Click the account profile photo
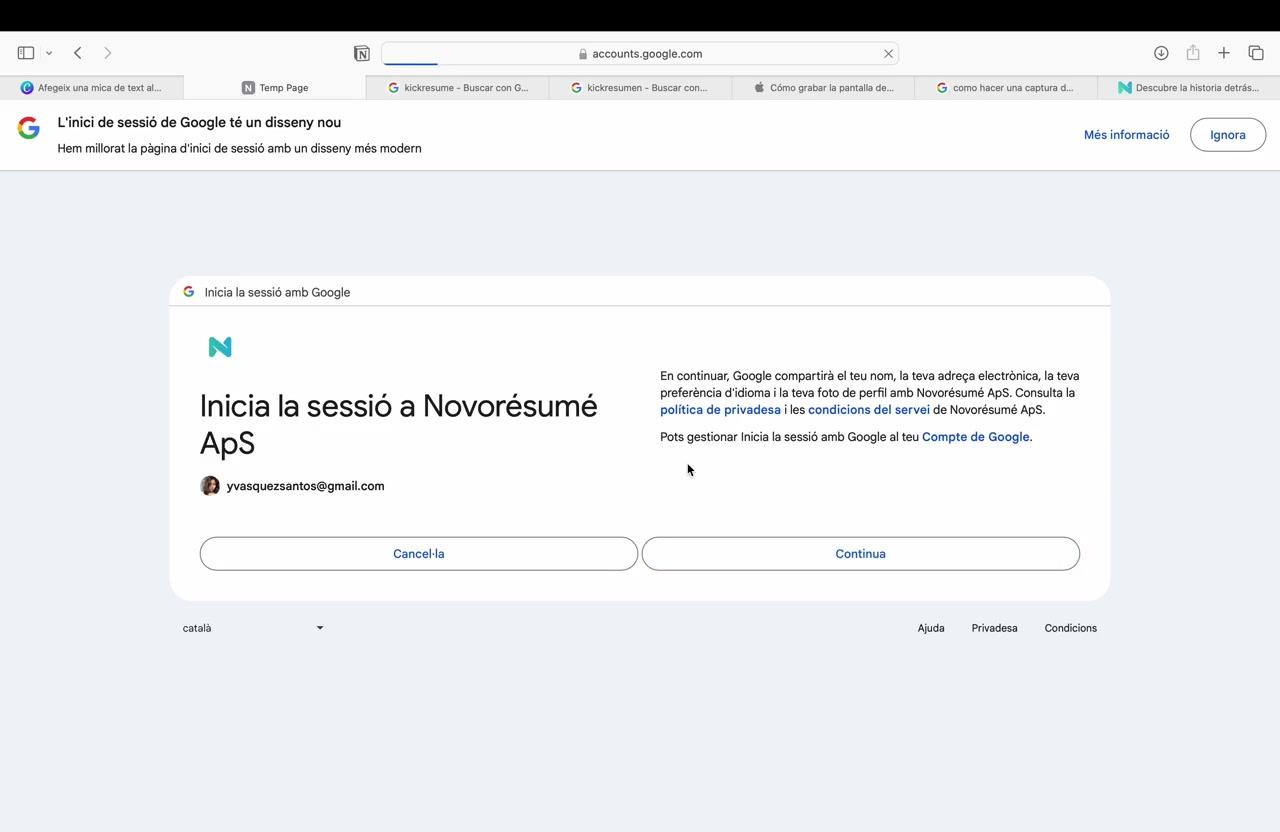This screenshot has width=1280, height=832. pos(210,486)
